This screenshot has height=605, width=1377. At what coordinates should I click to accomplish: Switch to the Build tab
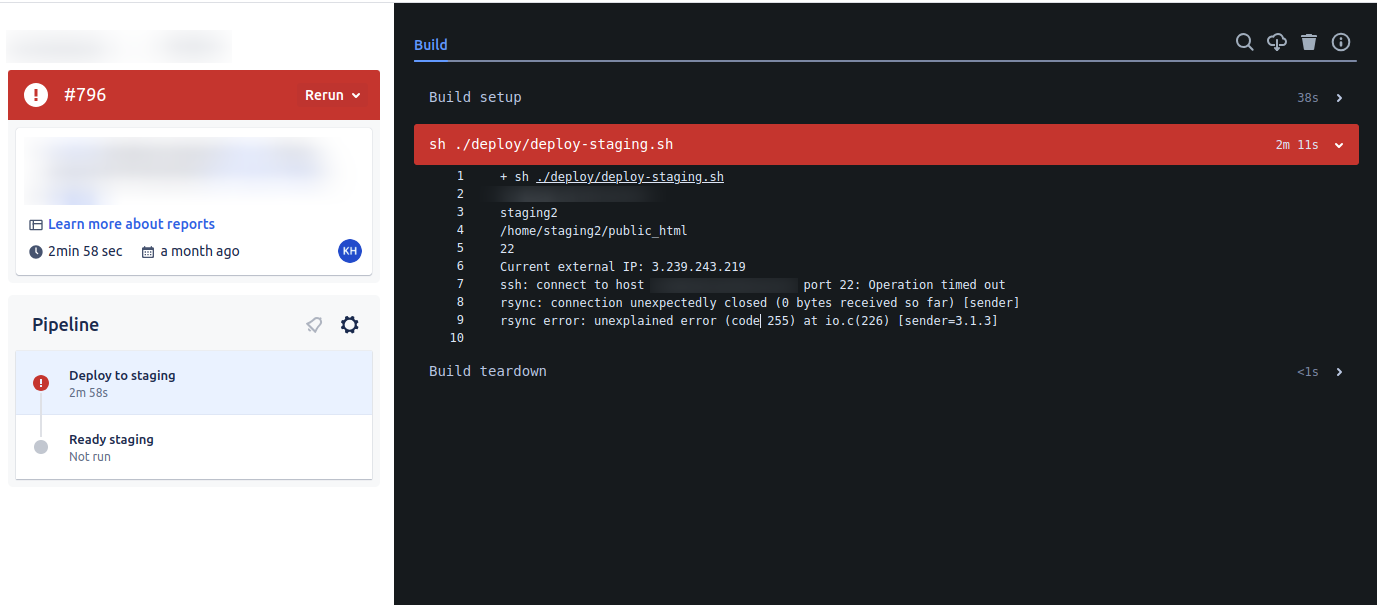coord(430,44)
